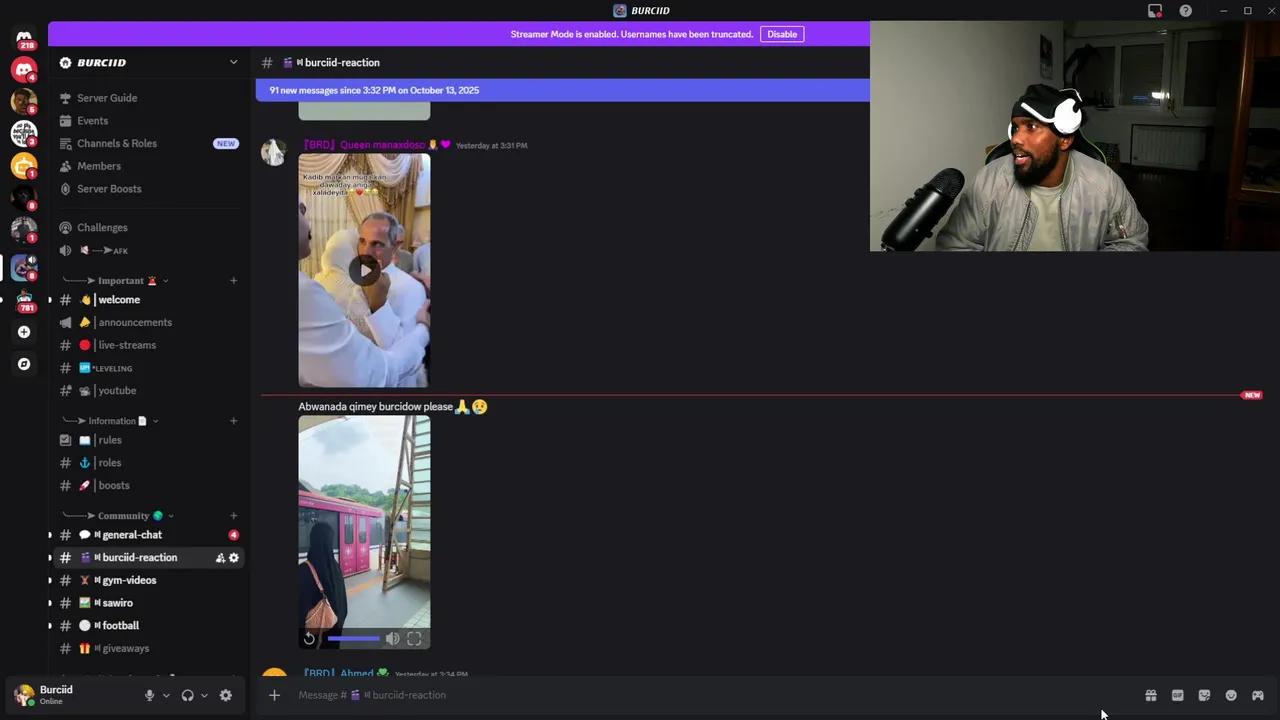Click Add a Server plus icon
The image size is (1280, 720).
[x=24, y=332]
